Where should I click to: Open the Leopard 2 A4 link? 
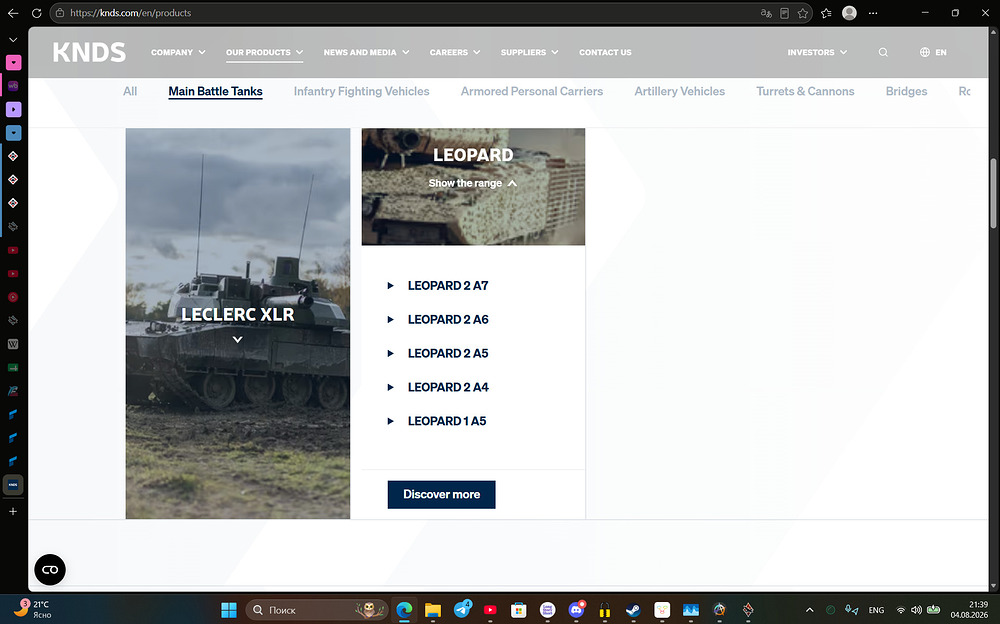tap(448, 387)
